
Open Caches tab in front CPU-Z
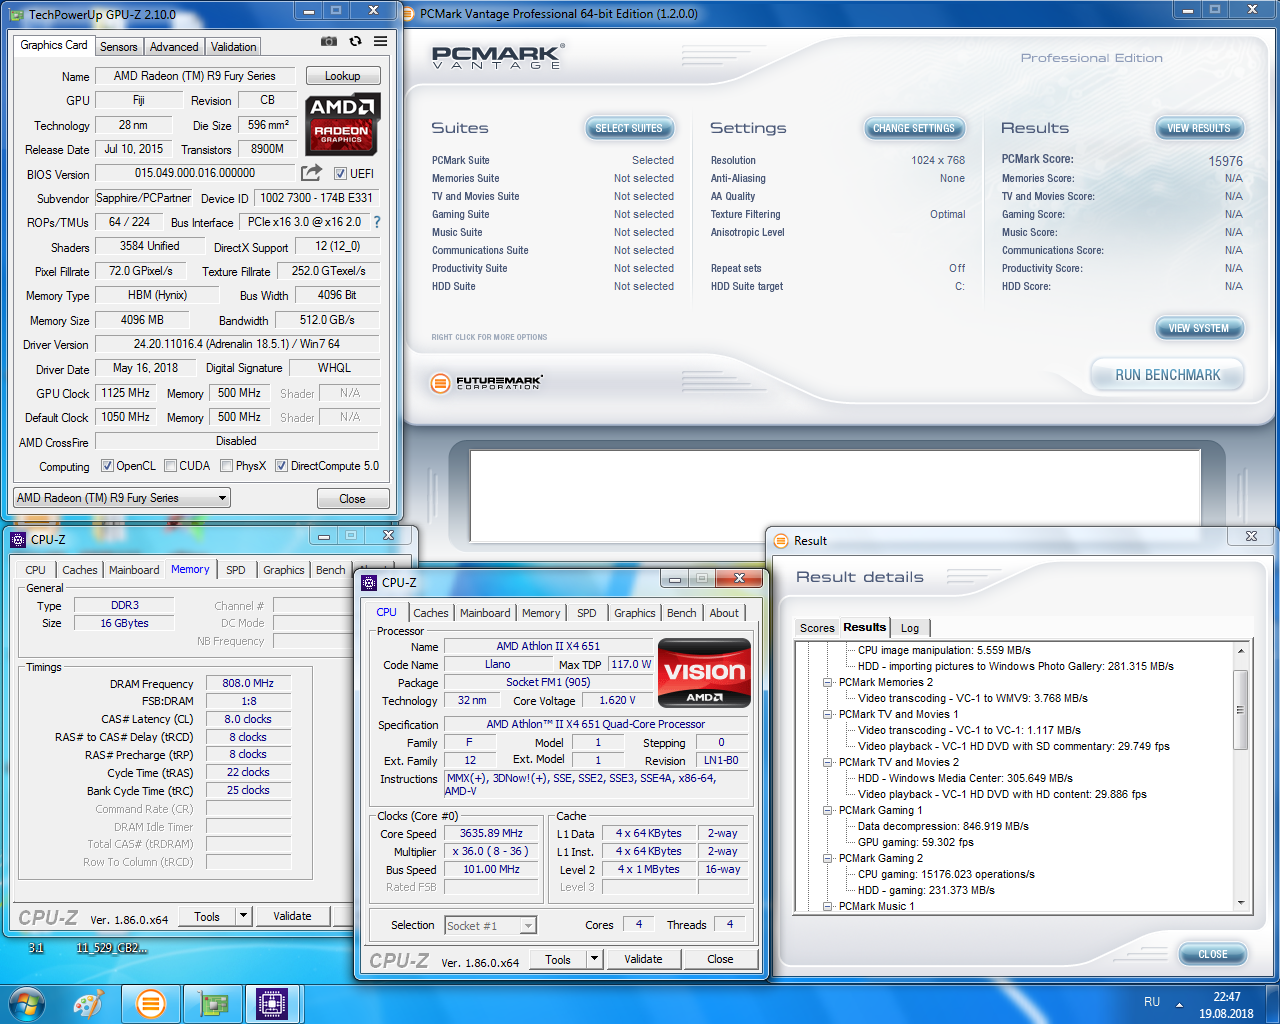431,613
